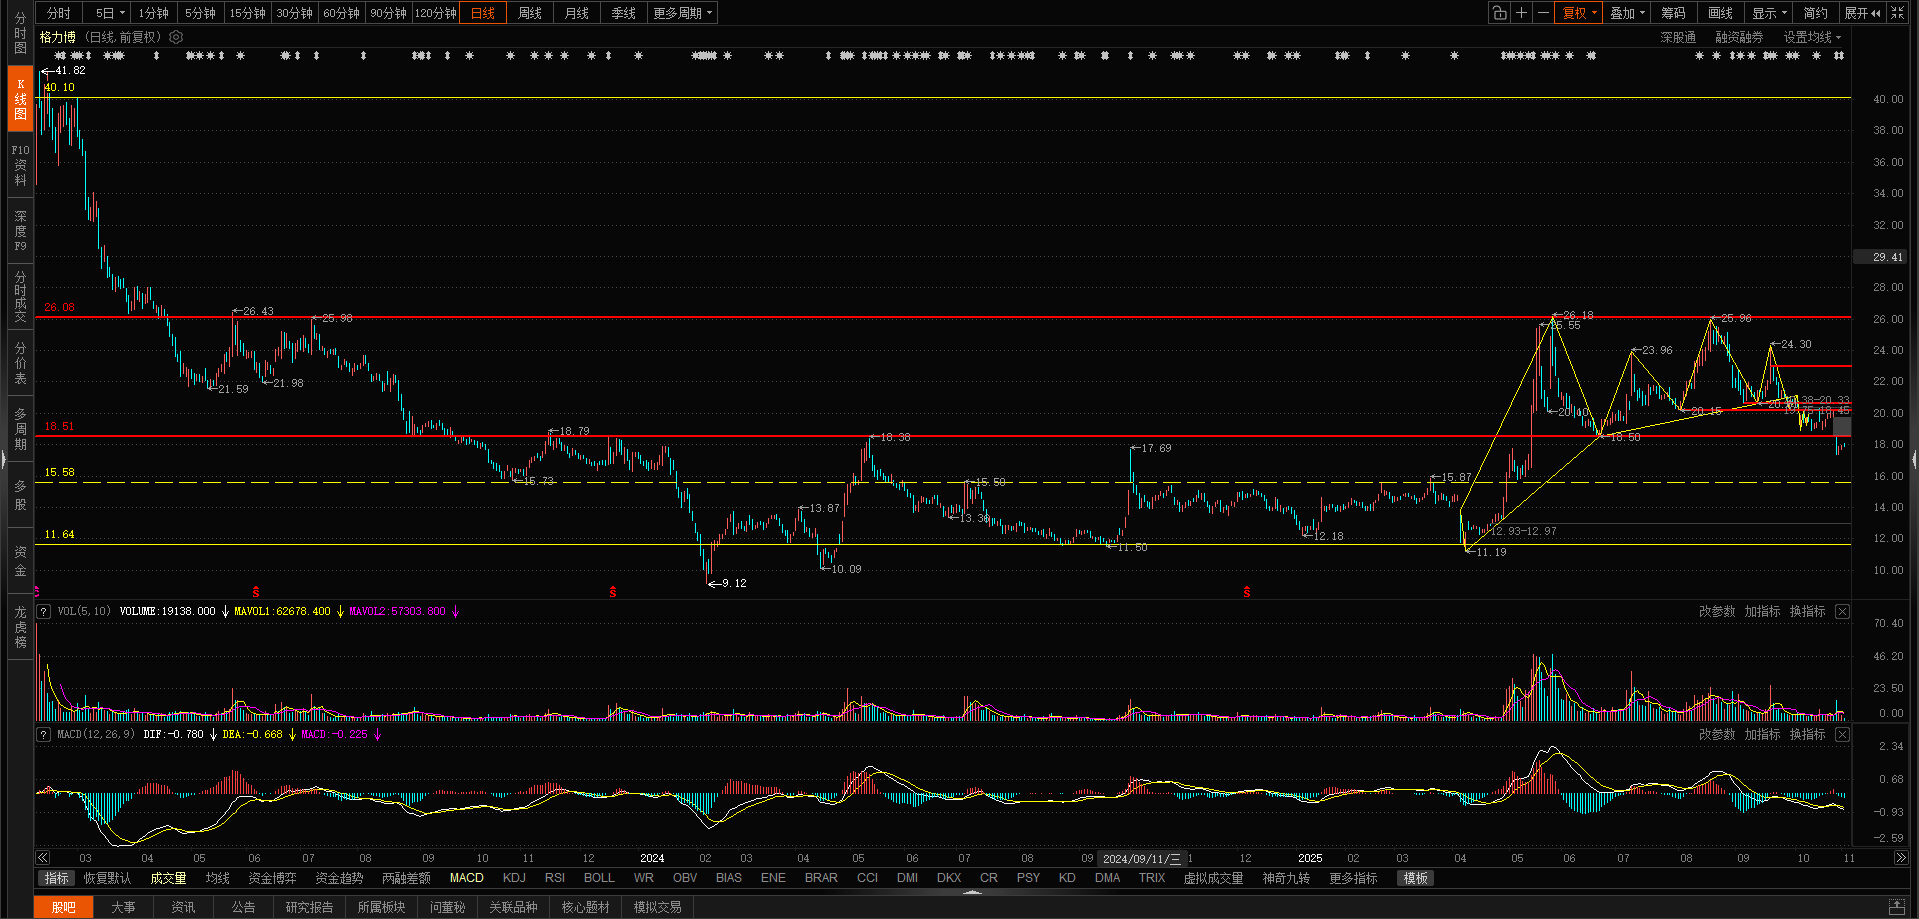Viewport: 1919px width, 919px height.
Task: Open help icon for the VOL indicator
Action: (x=44, y=611)
